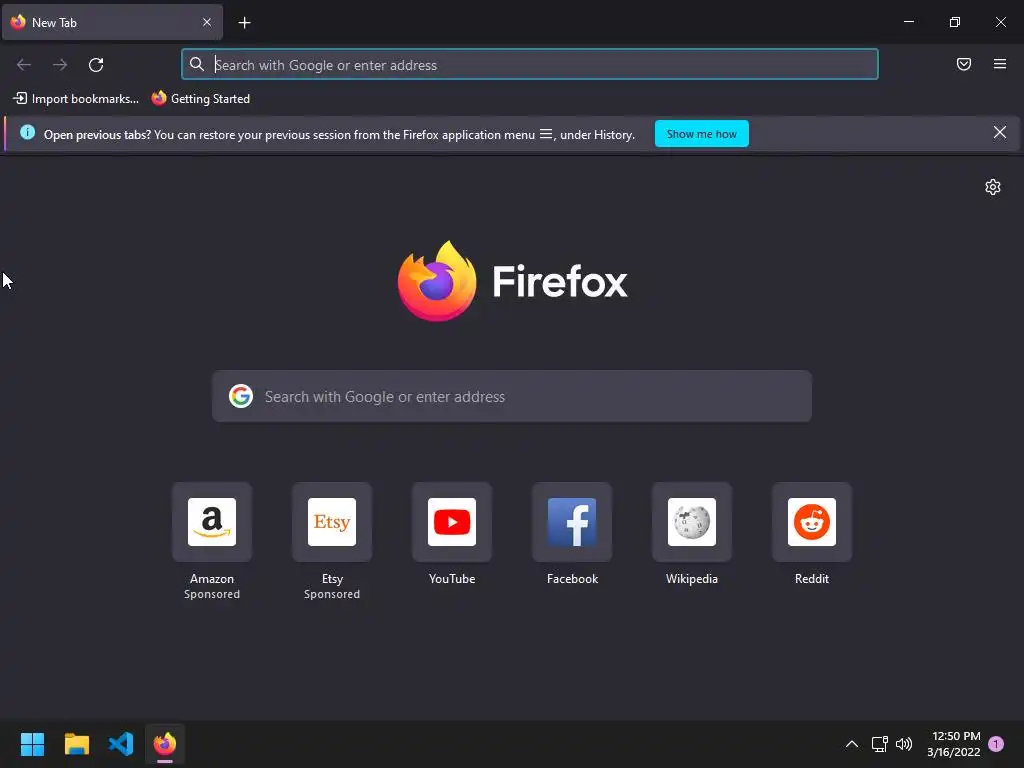The width and height of the screenshot is (1024, 768).
Task: Open the notification badge showing 1
Action: click(x=996, y=744)
